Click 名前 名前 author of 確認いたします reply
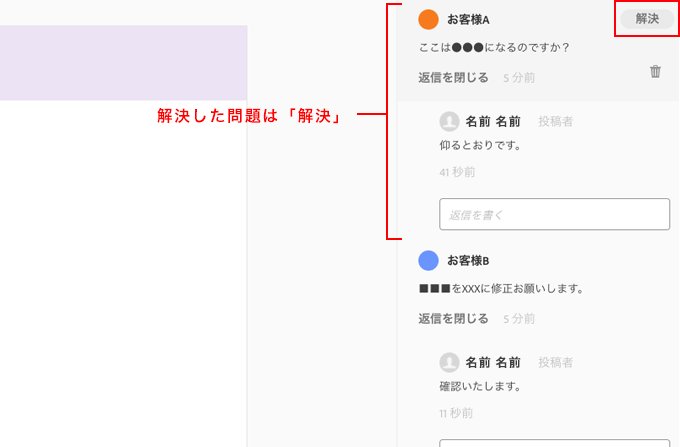 (x=493, y=363)
